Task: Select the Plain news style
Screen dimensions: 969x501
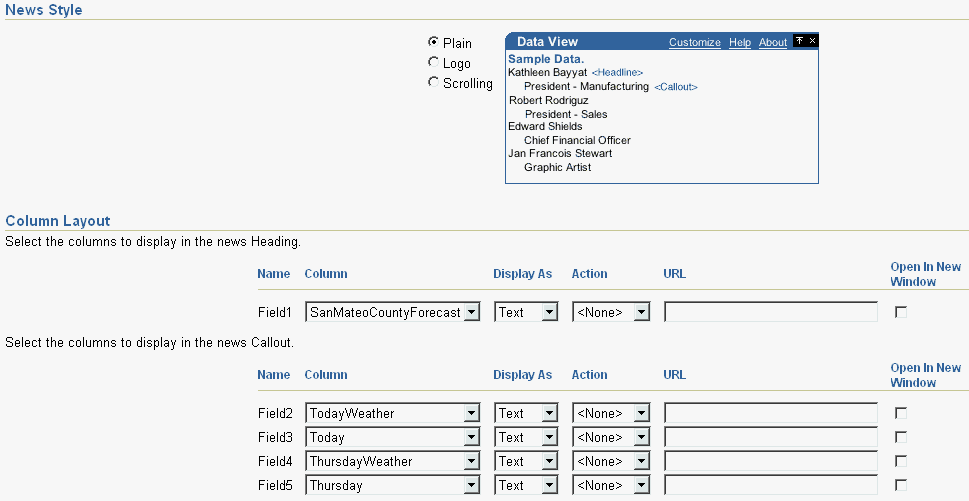Action: [433, 42]
